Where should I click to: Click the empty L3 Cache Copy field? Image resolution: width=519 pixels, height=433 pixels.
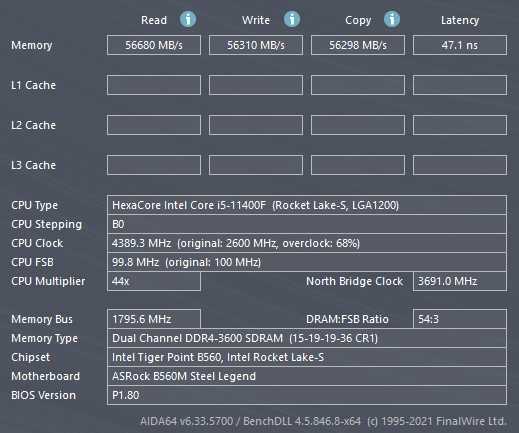[358, 165]
